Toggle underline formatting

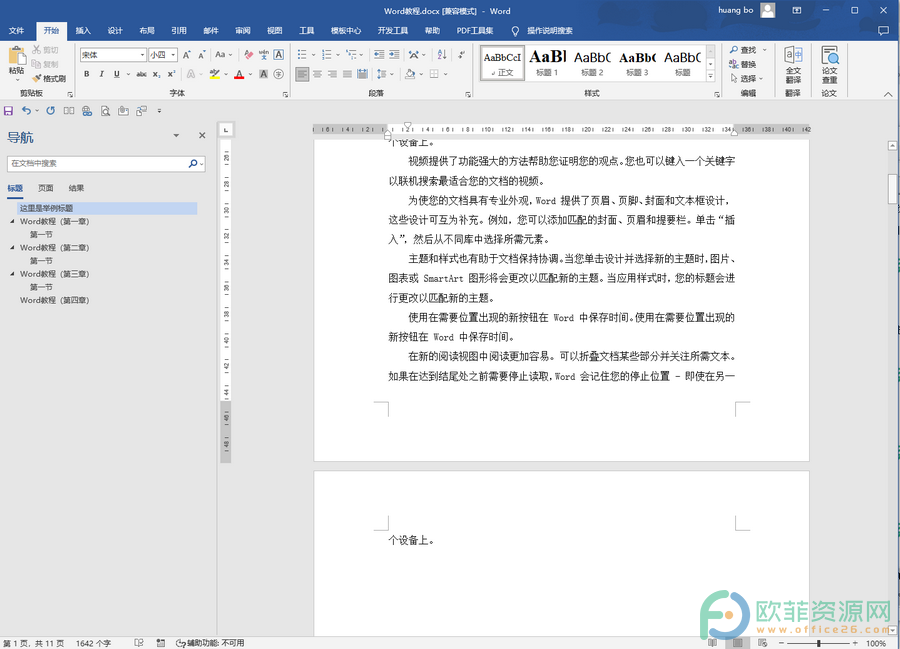[117, 74]
